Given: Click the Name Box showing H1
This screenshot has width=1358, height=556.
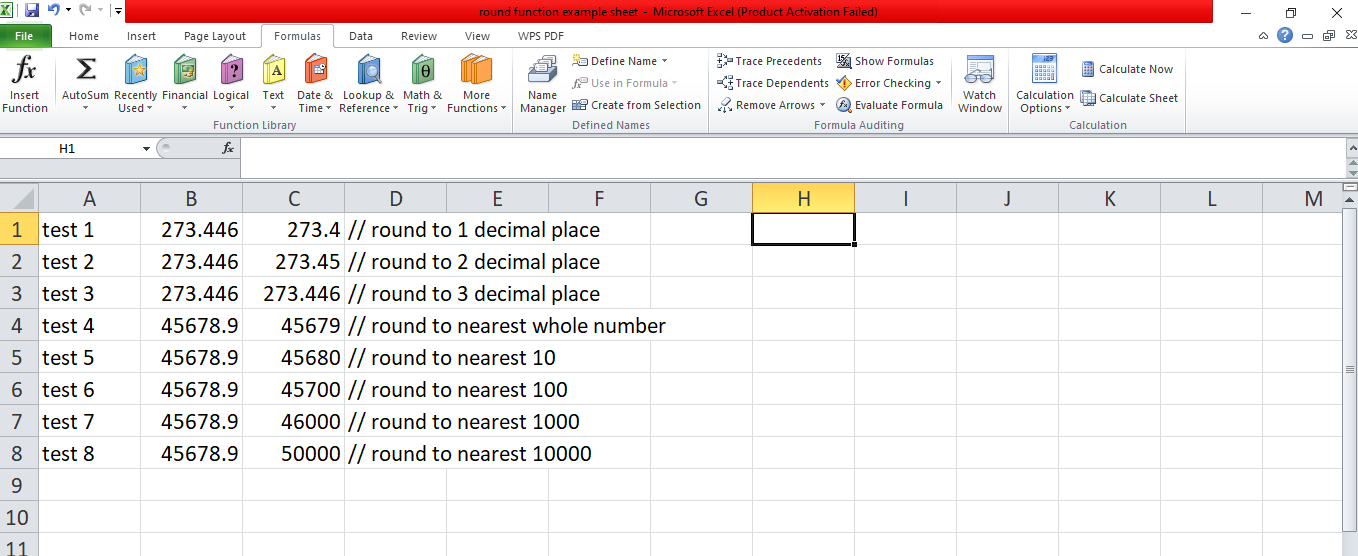Looking at the screenshot, I should click(x=68, y=148).
